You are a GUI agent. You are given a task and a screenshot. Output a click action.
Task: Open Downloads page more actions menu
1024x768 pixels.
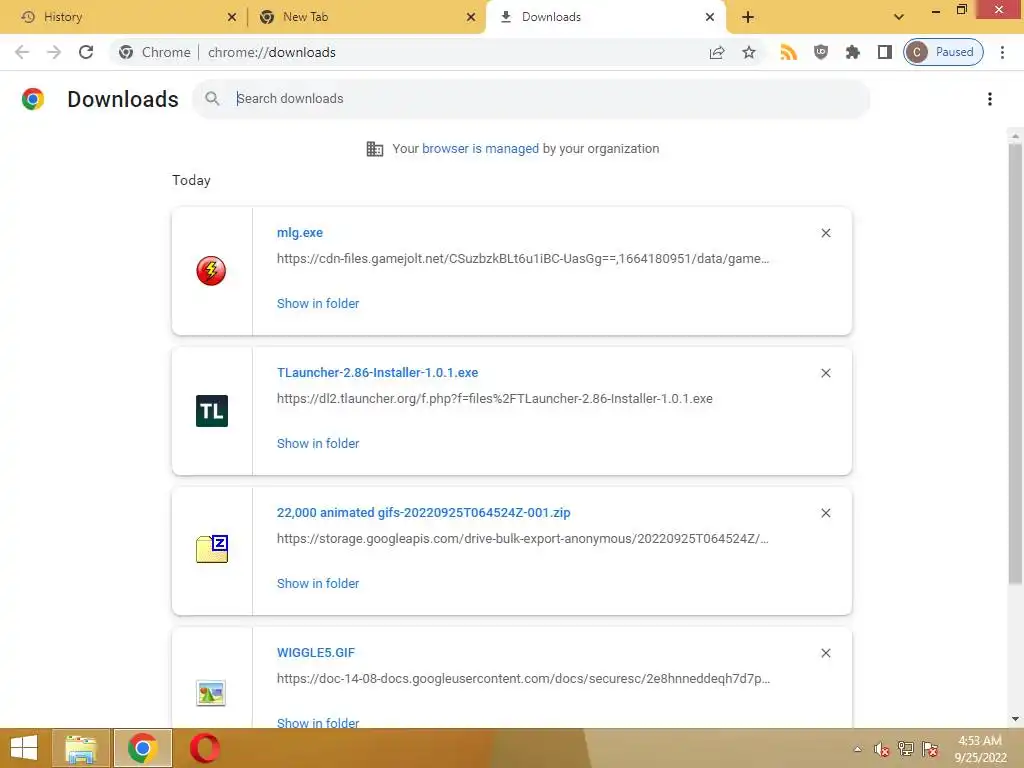pos(990,99)
